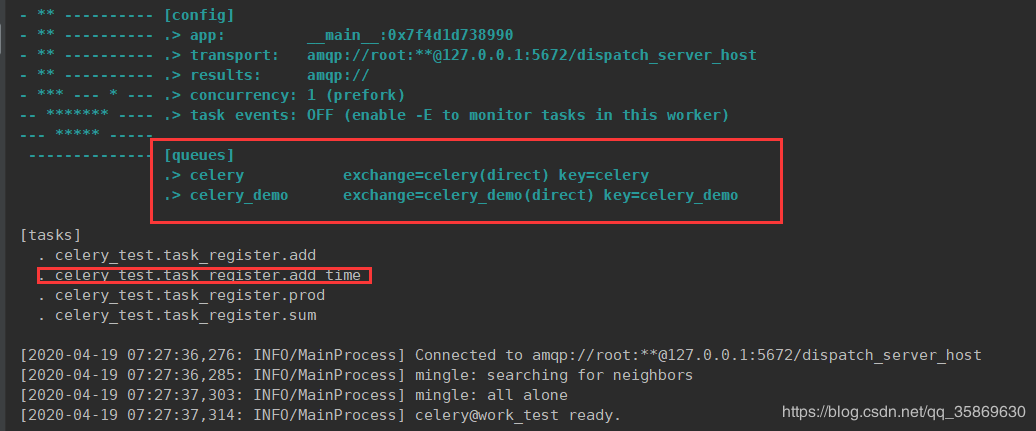This screenshot has width=1036, height=431.
Task: Open the blog.csdn.net watermark link
Action: tap(904, 412)
